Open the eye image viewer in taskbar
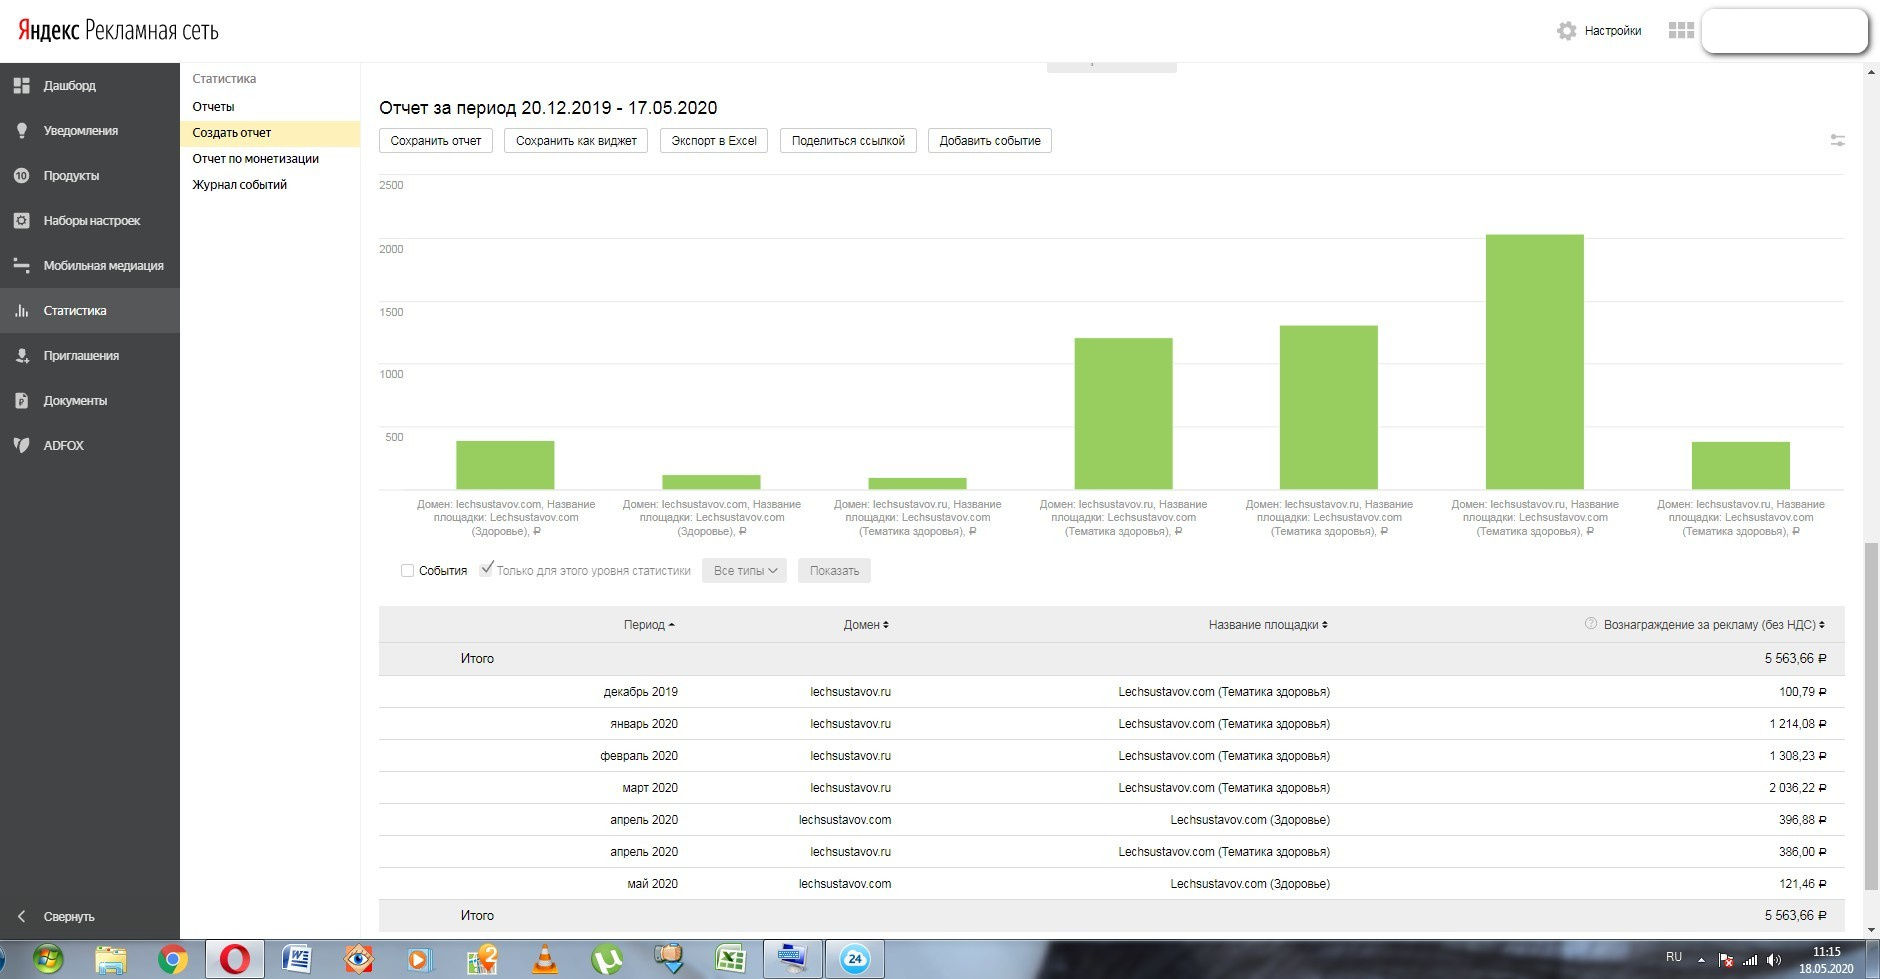The height and width of the screenshot is (979, 1880). [359, 960]
